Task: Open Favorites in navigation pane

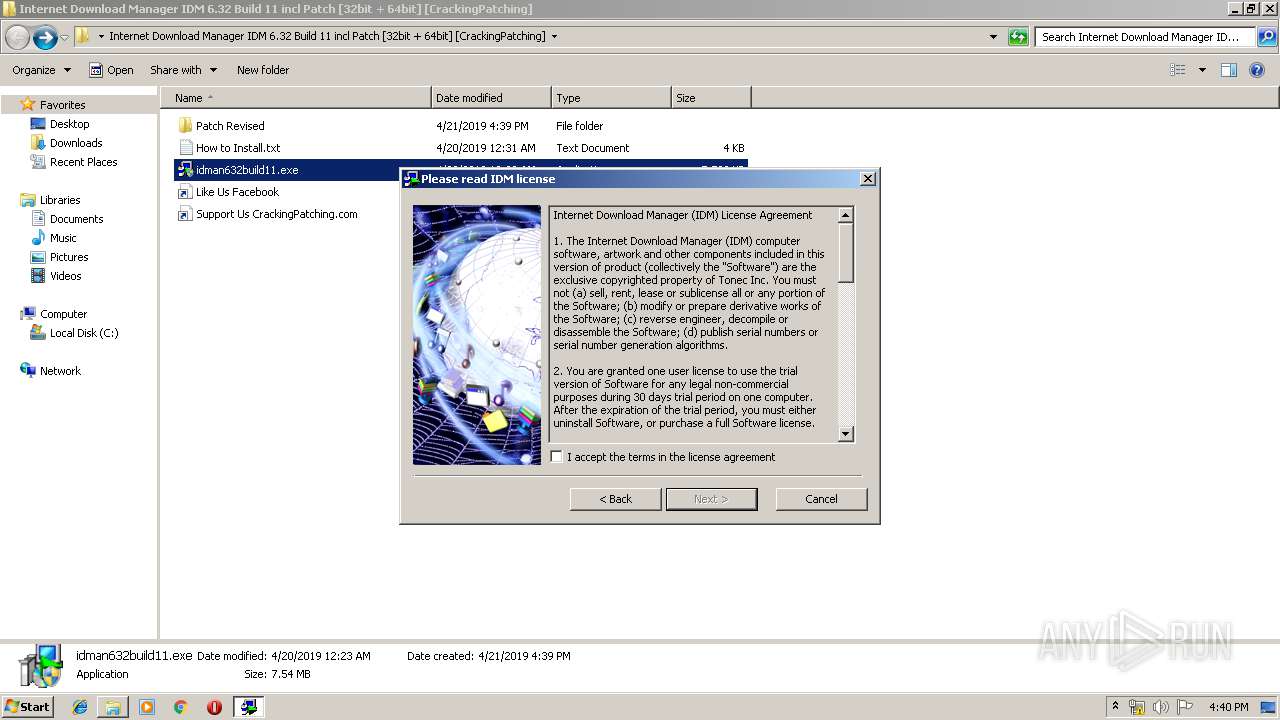Action: 62,105
